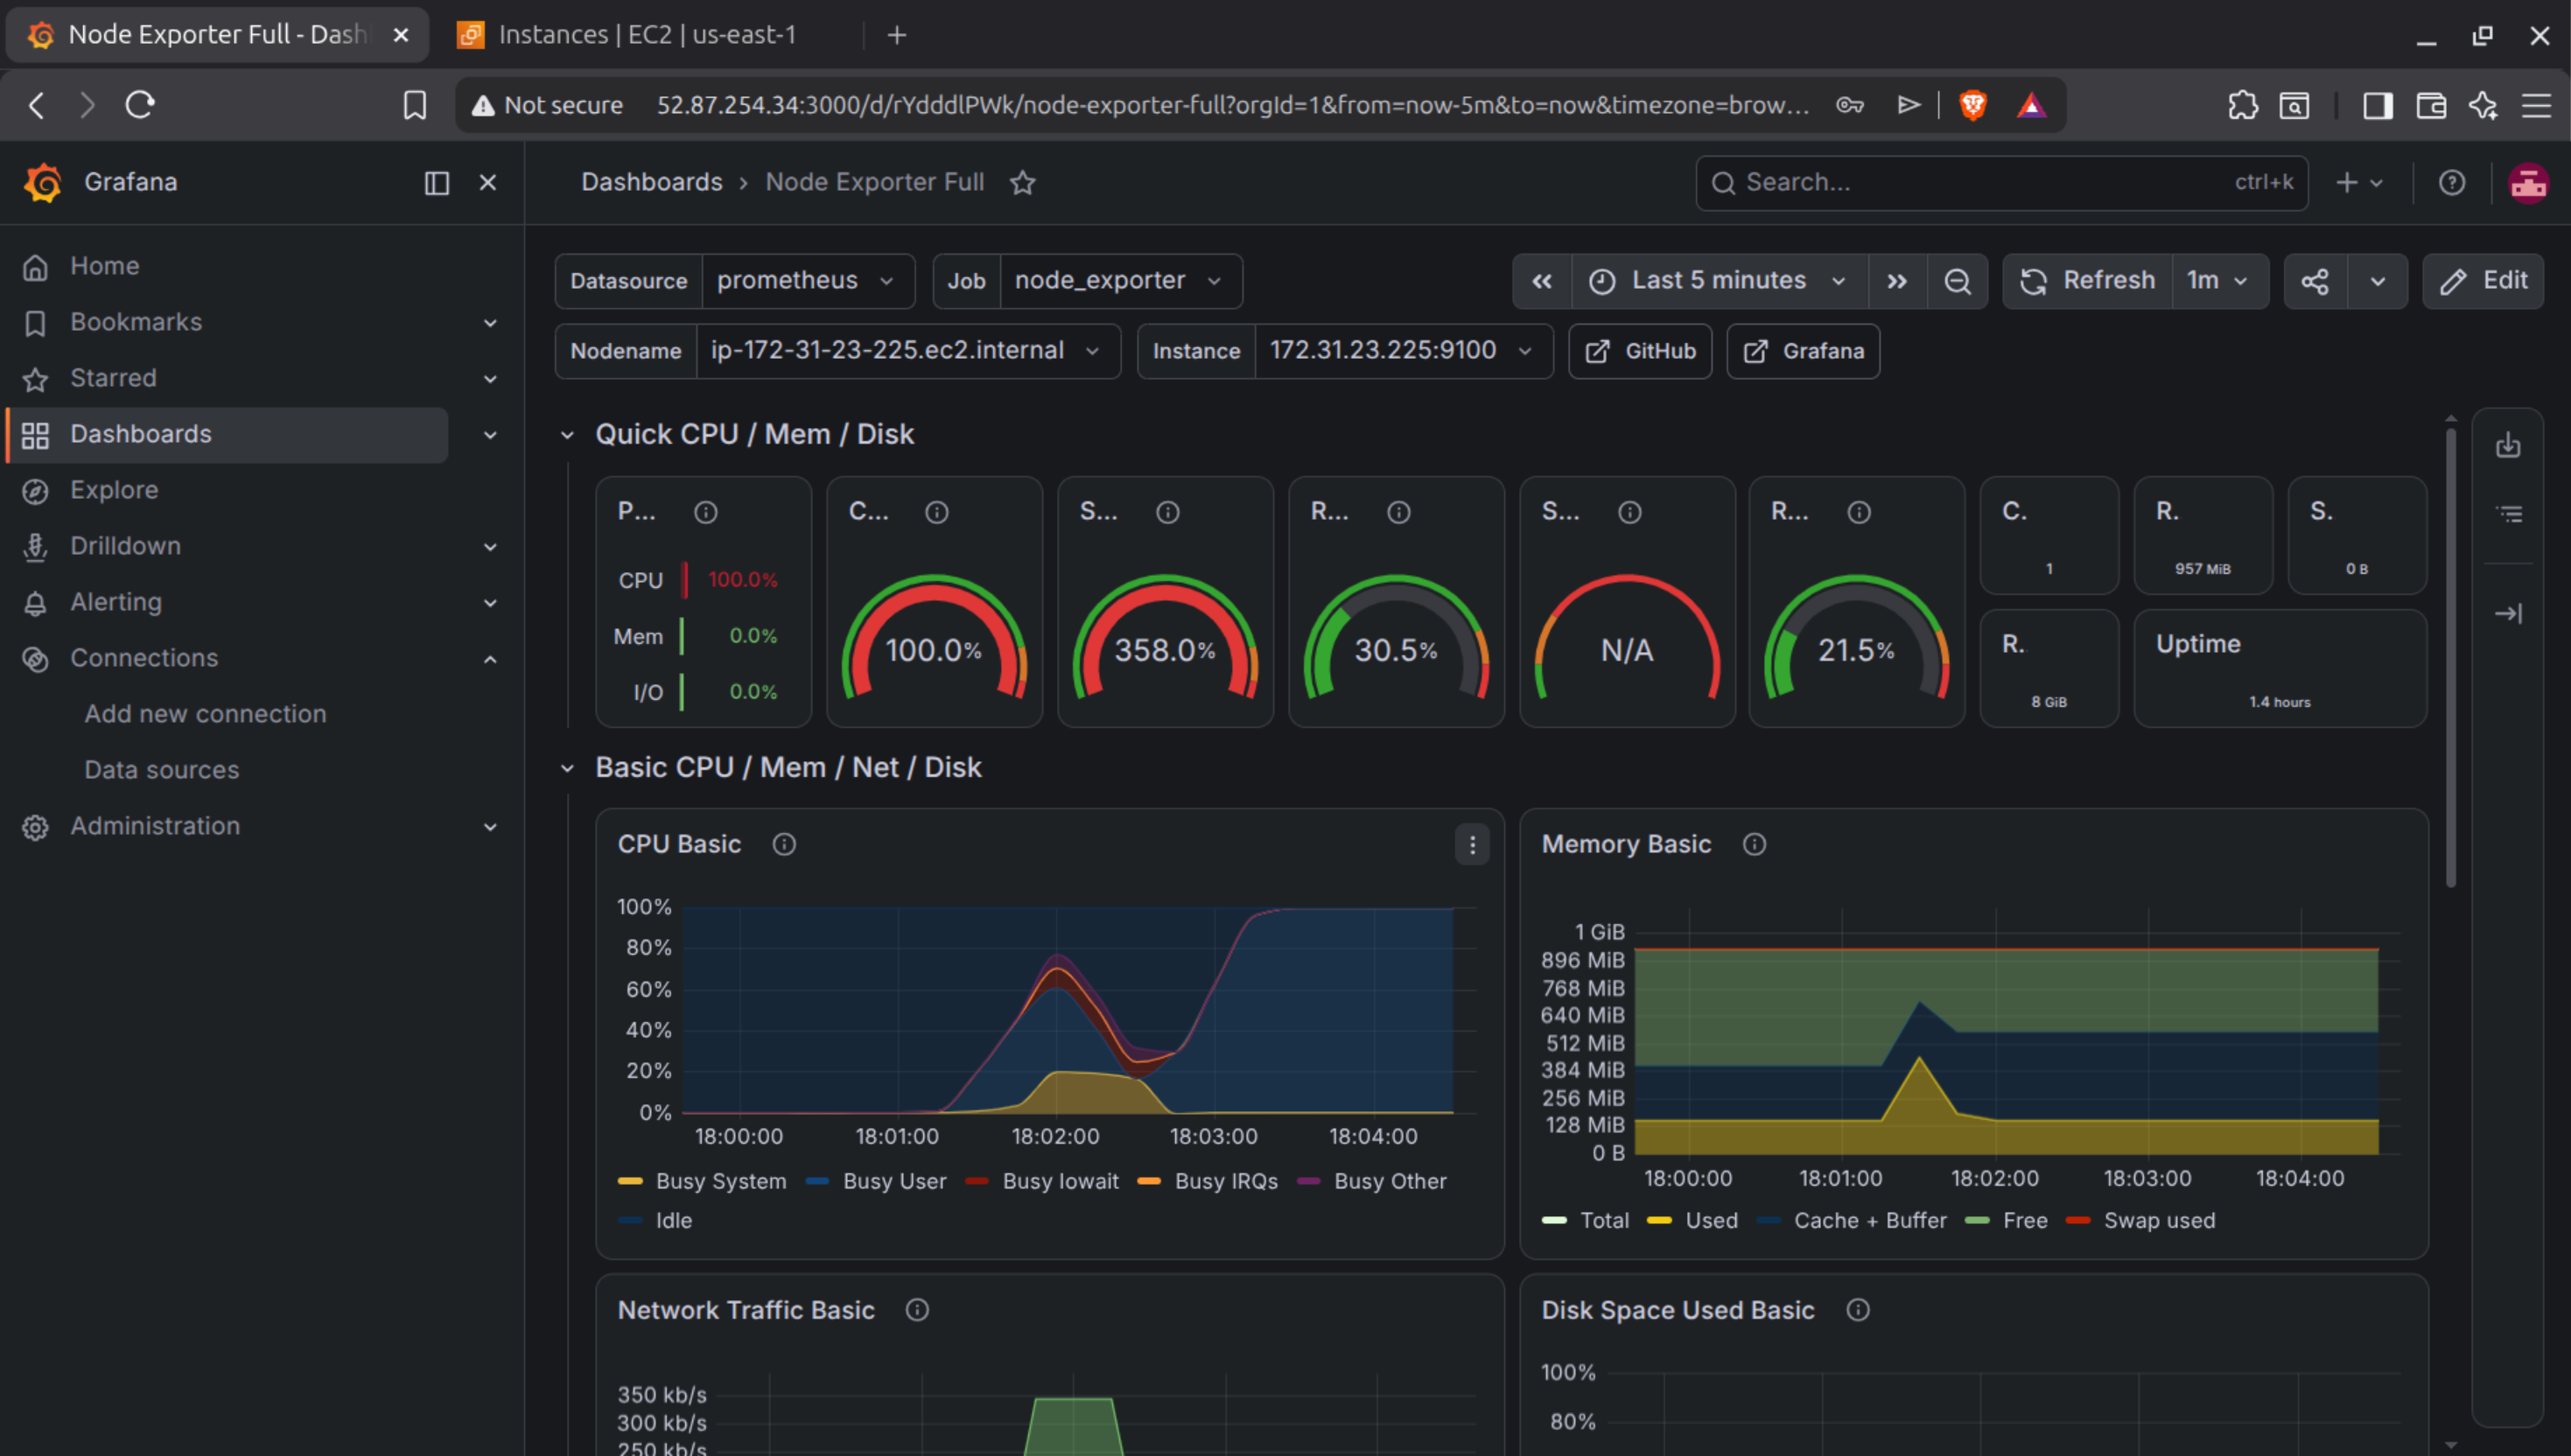Show CPU Basic panel info icon
2571x1456 pixels.
(x=784, y=845)
